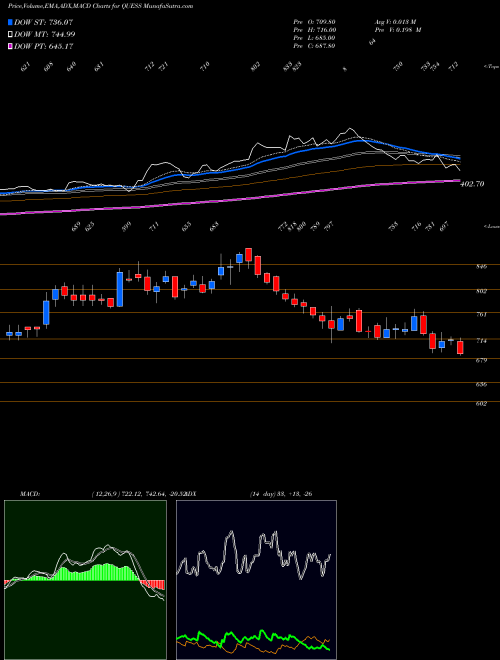
Task: Select the 'DOW PT: 645.17' label
Action: [44, 46]
